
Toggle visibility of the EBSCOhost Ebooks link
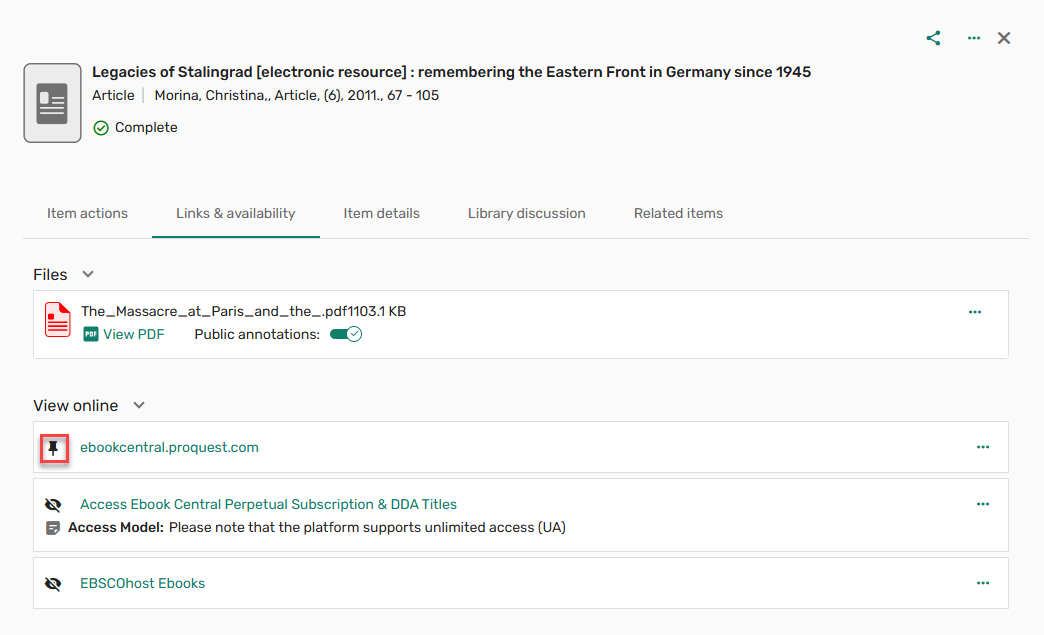click(x=54, y=584)
